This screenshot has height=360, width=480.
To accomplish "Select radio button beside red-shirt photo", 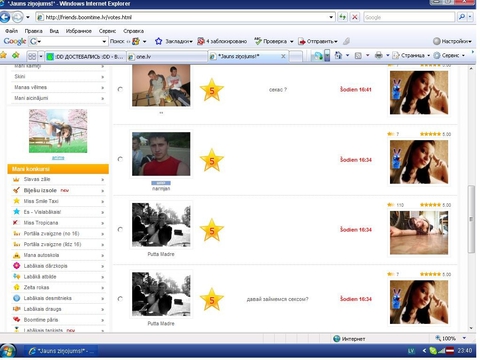I will click(x=120, y=159).
